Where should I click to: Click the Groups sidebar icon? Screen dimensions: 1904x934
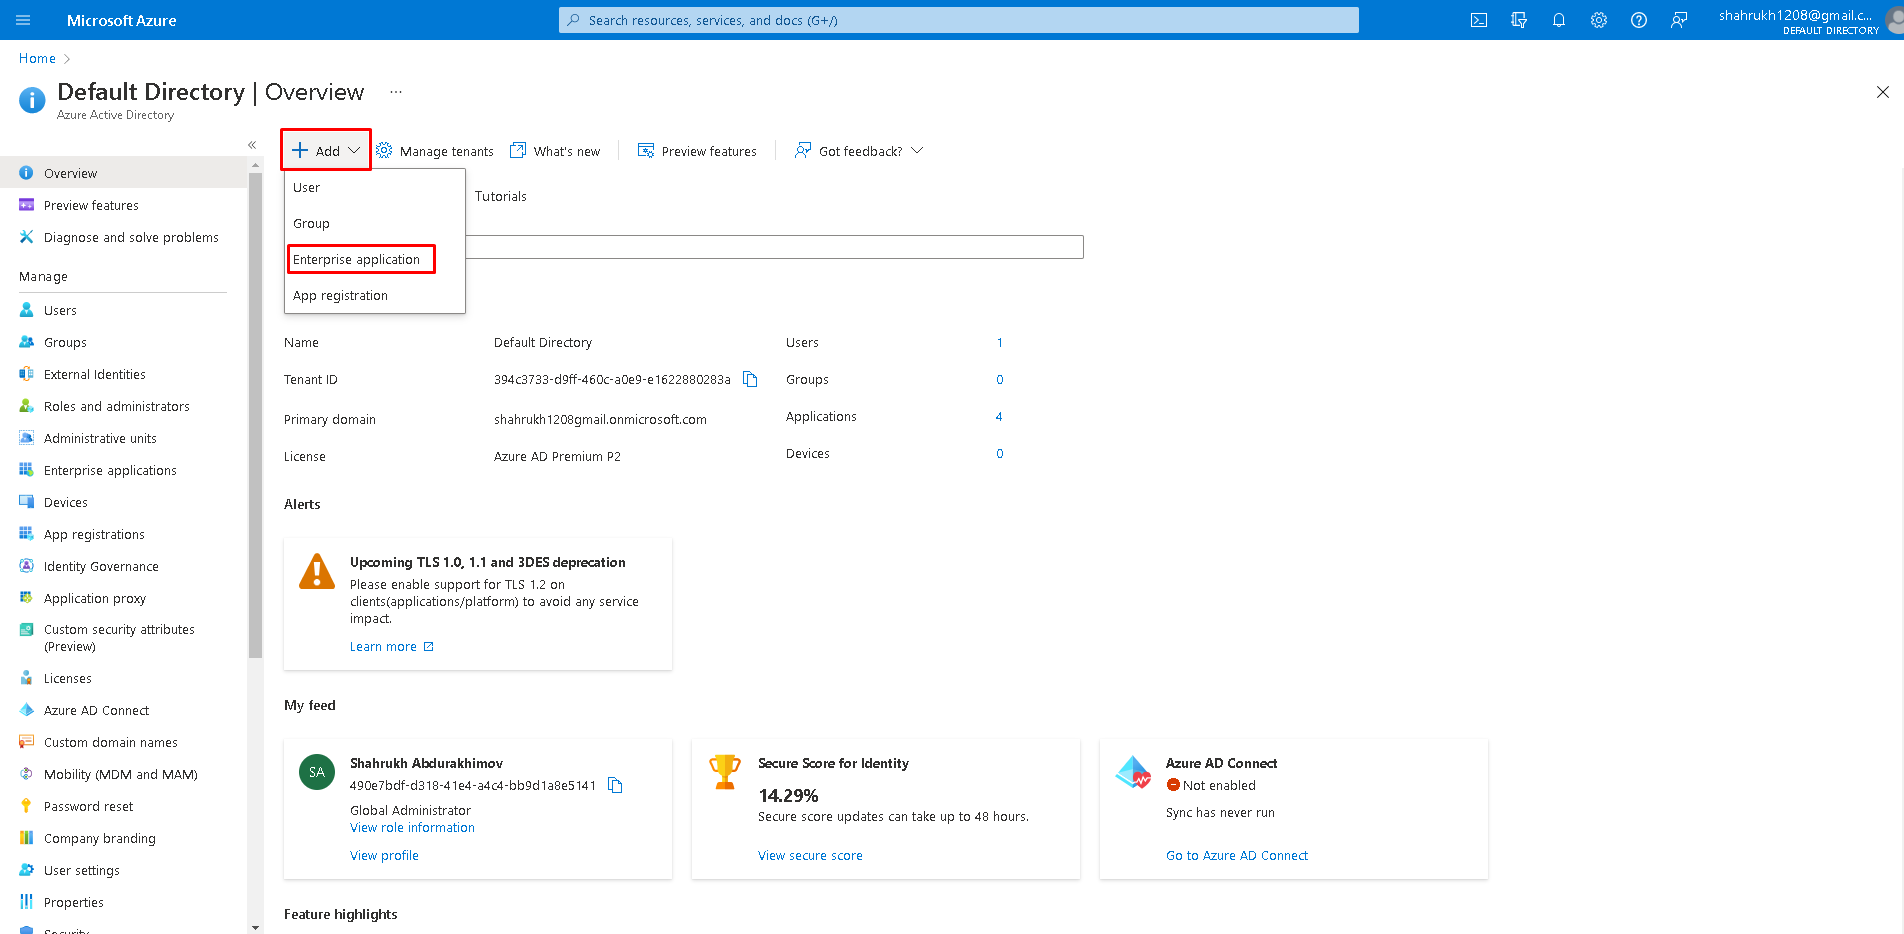27,342
